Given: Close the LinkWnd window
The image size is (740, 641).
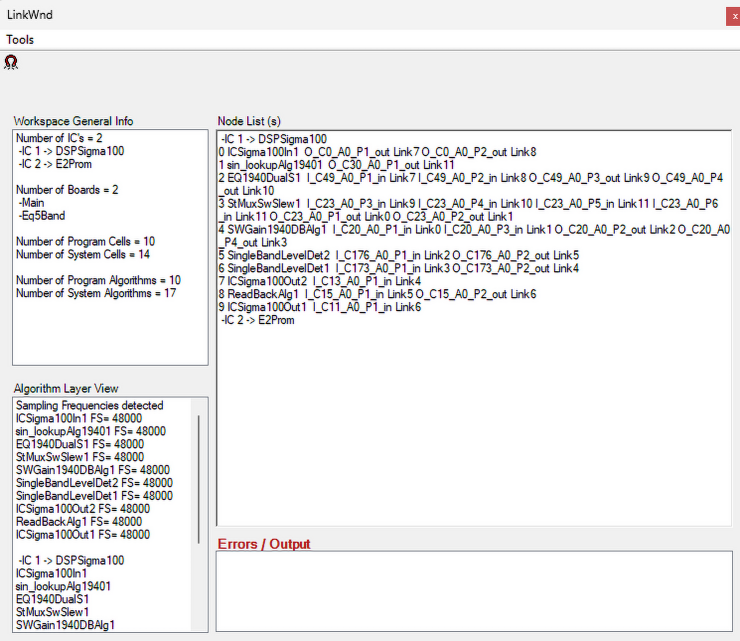Looking at the screenshot, I should pyautogui.click(x=732, y=15).
